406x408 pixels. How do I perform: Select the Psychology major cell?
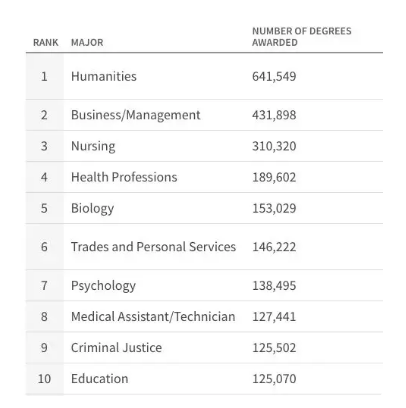click(x=103, y=286)
